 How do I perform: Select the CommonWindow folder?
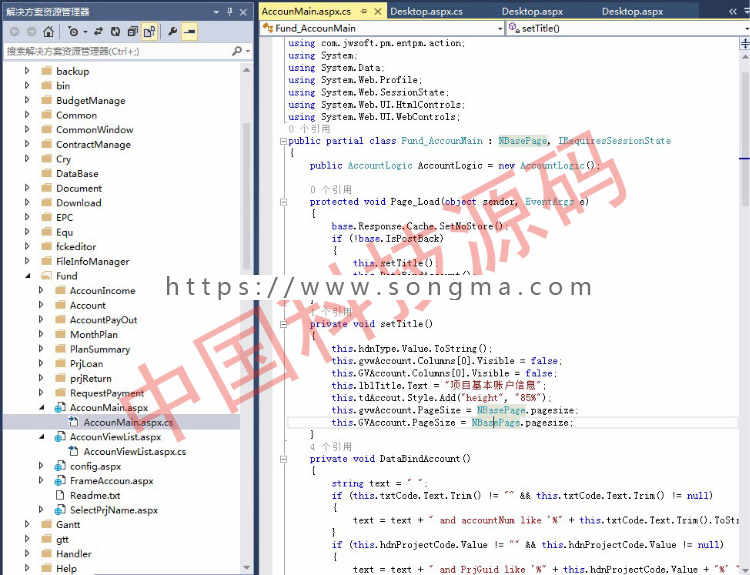pos(95,130)
